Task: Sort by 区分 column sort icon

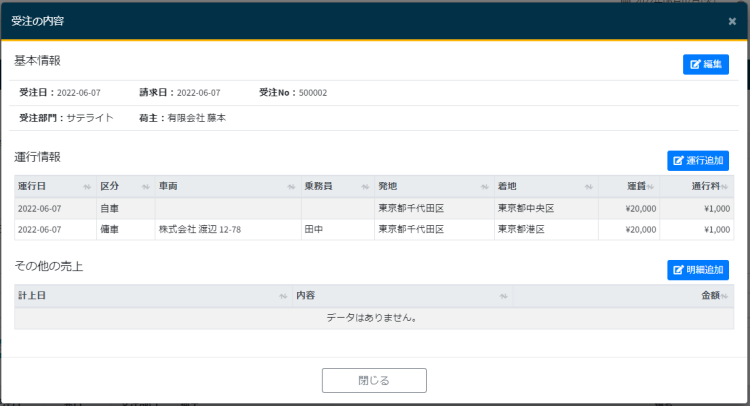Action: (144, 187)
